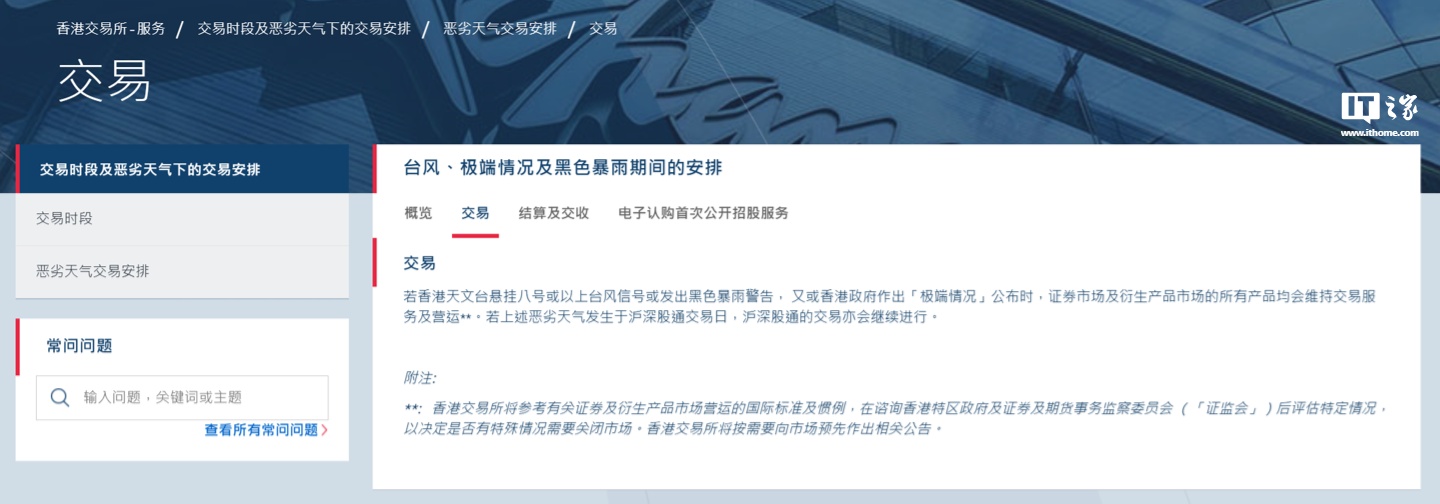Screen dimensions: 1440x504
Task: Click the last breadcrumb item 交易
Action: 603,28
